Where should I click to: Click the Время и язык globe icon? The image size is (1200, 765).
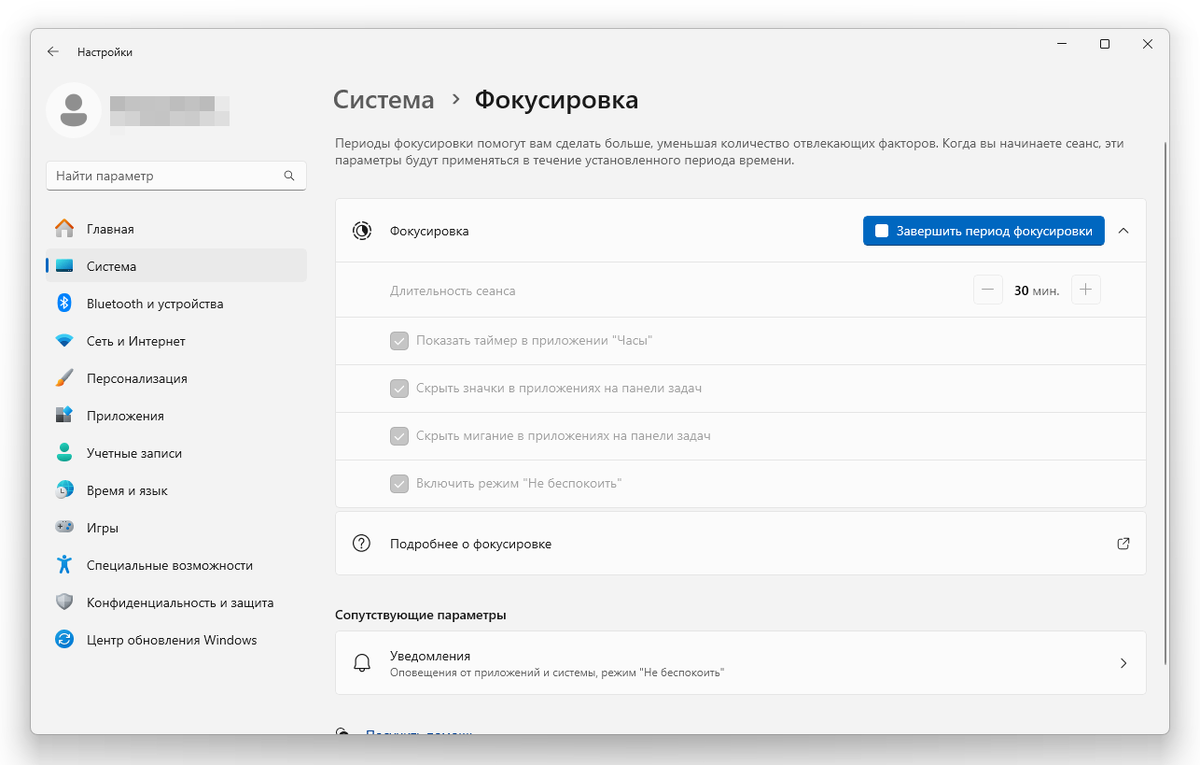[65, 490]
